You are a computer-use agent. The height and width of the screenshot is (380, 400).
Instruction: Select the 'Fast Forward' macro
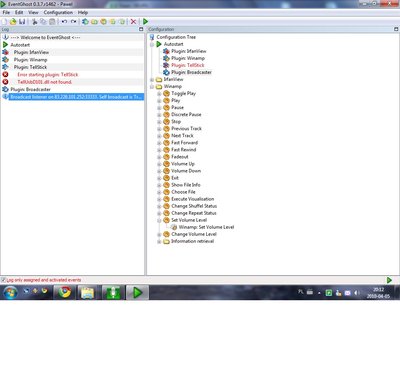click(184, 142)
